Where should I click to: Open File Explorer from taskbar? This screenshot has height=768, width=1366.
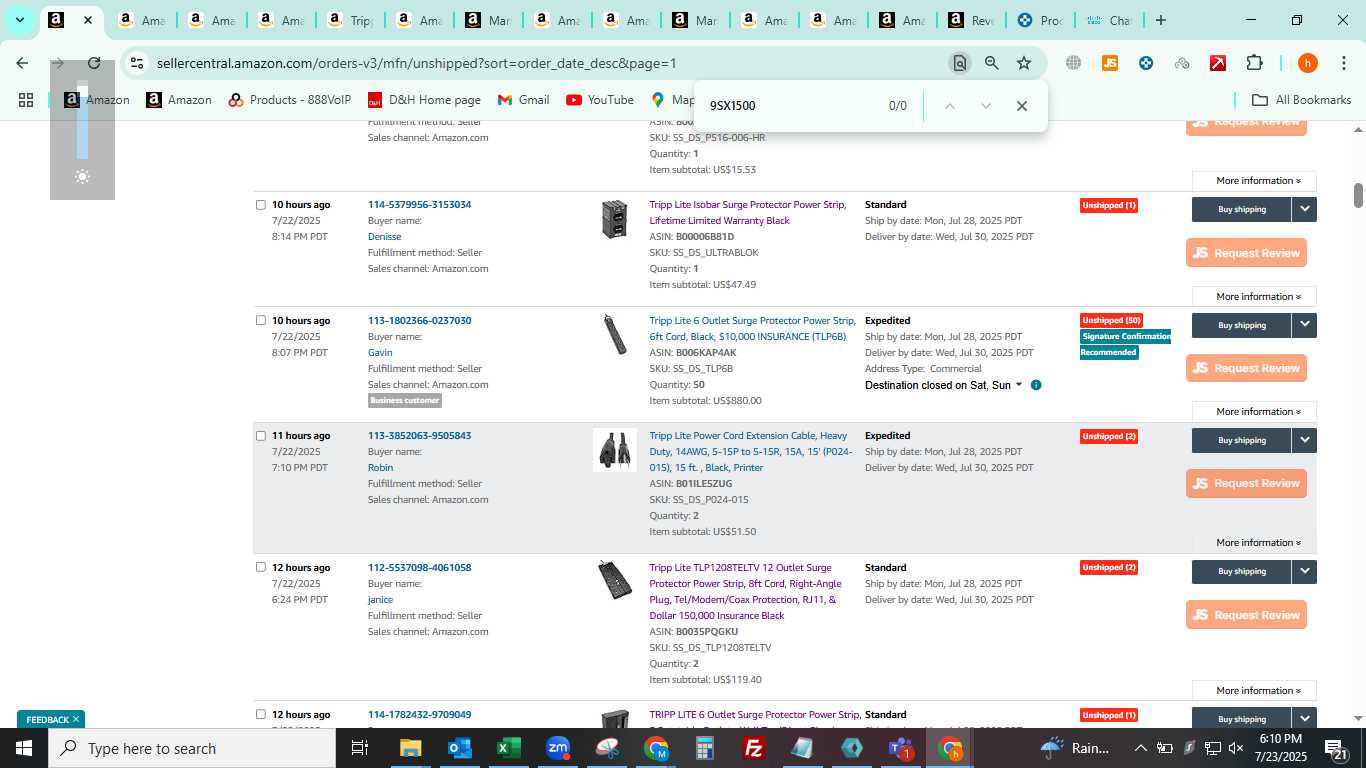(x=410, y=748)
